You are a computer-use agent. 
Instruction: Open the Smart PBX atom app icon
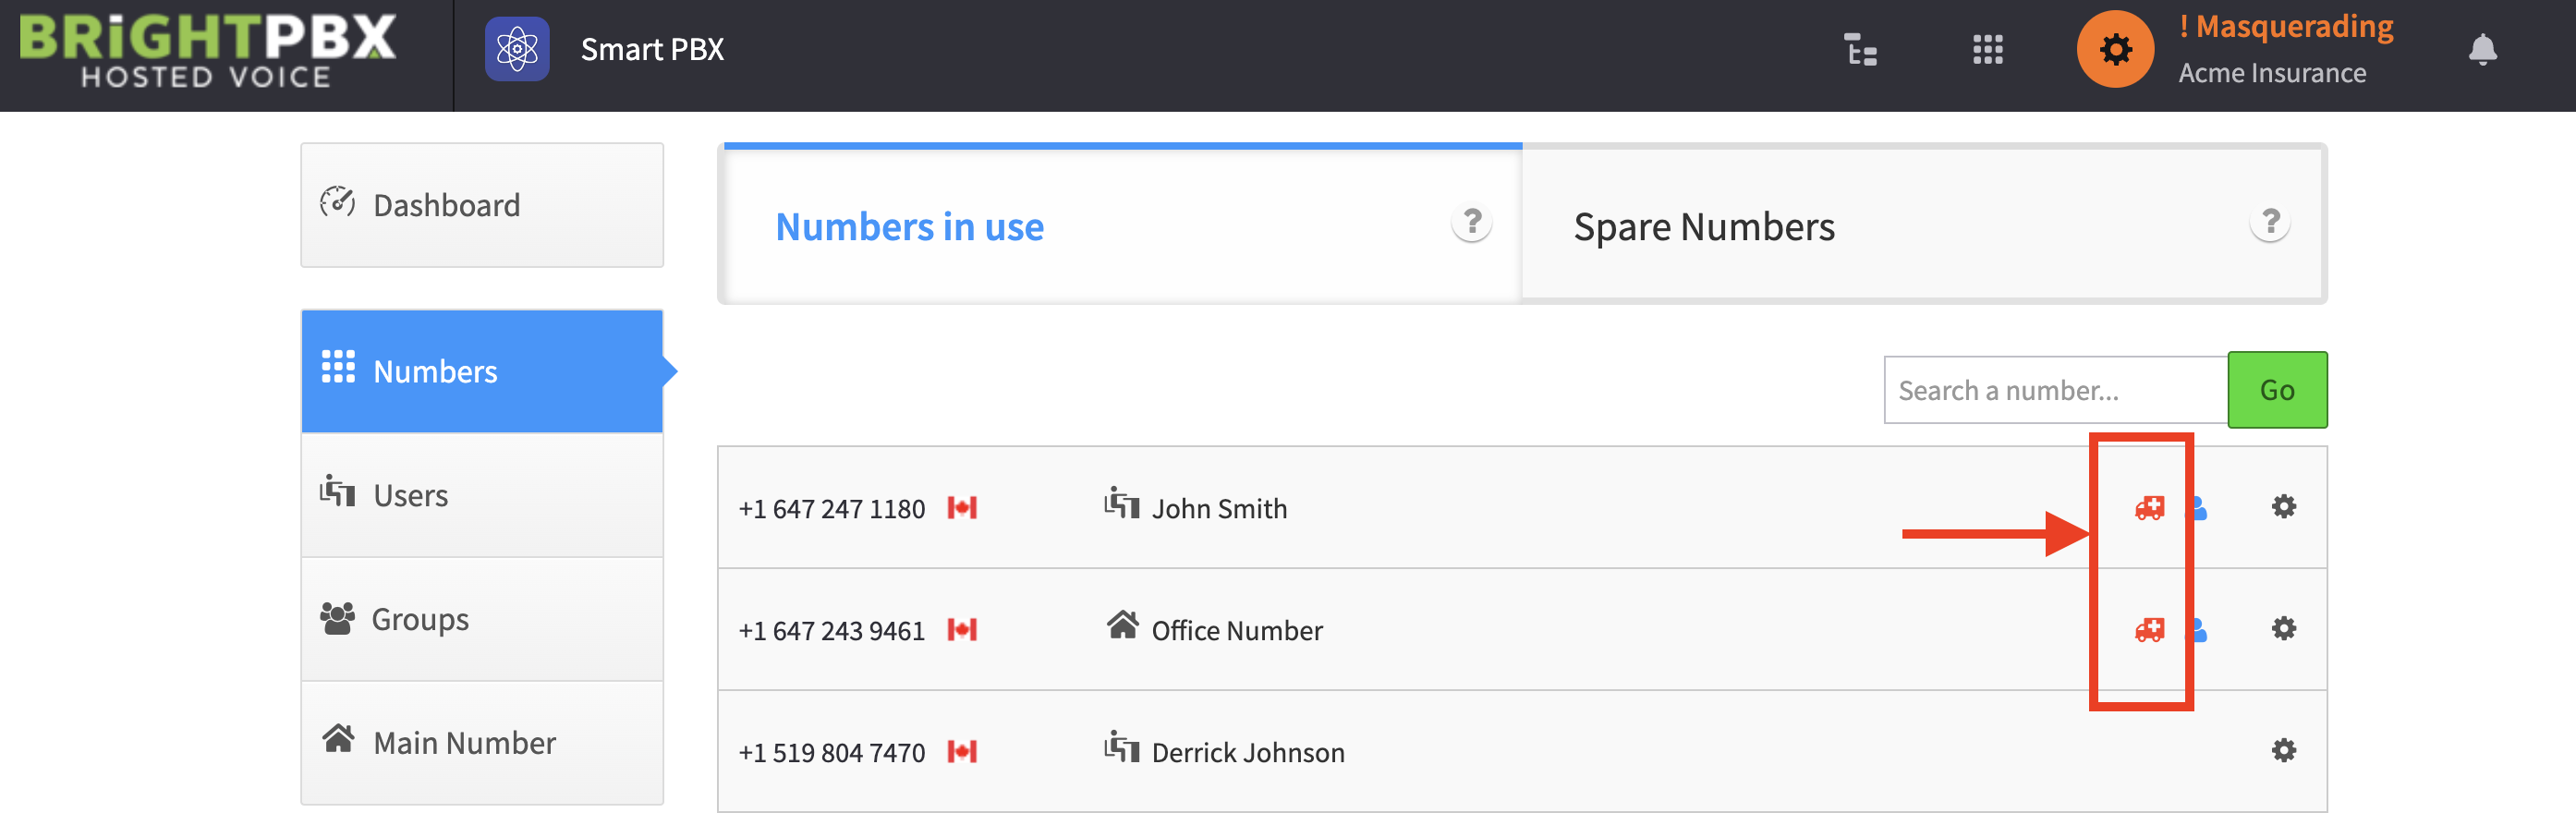click(x=517, y=49)
